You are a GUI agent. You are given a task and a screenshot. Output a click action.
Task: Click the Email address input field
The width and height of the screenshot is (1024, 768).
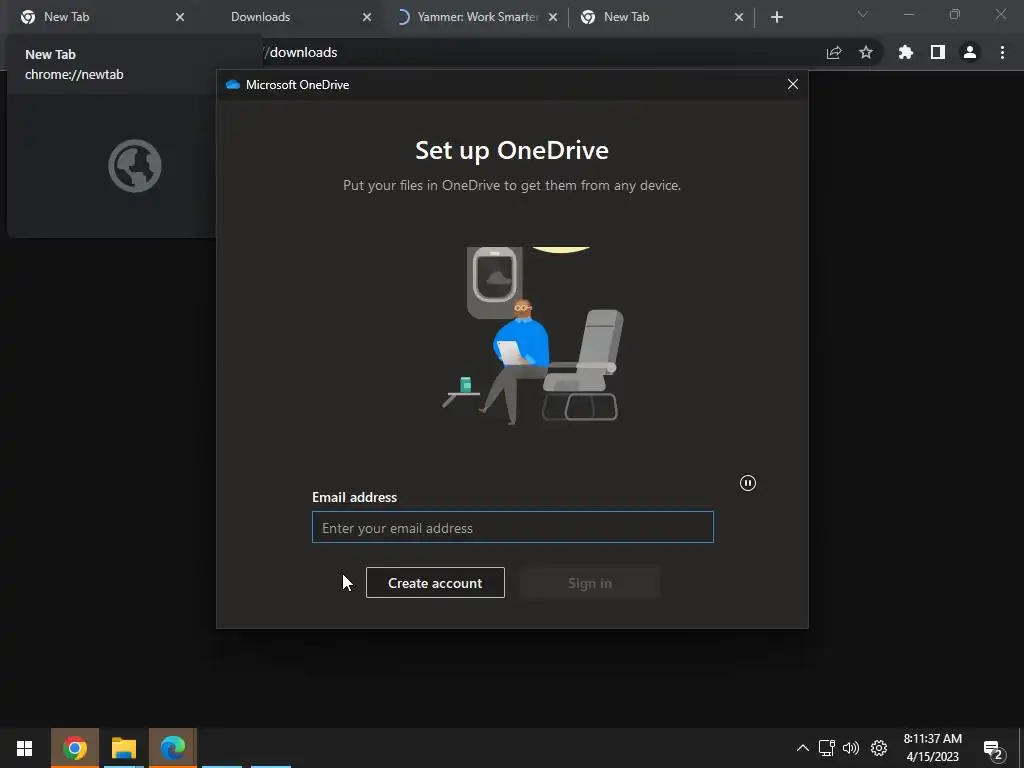[x=513, y=527]
